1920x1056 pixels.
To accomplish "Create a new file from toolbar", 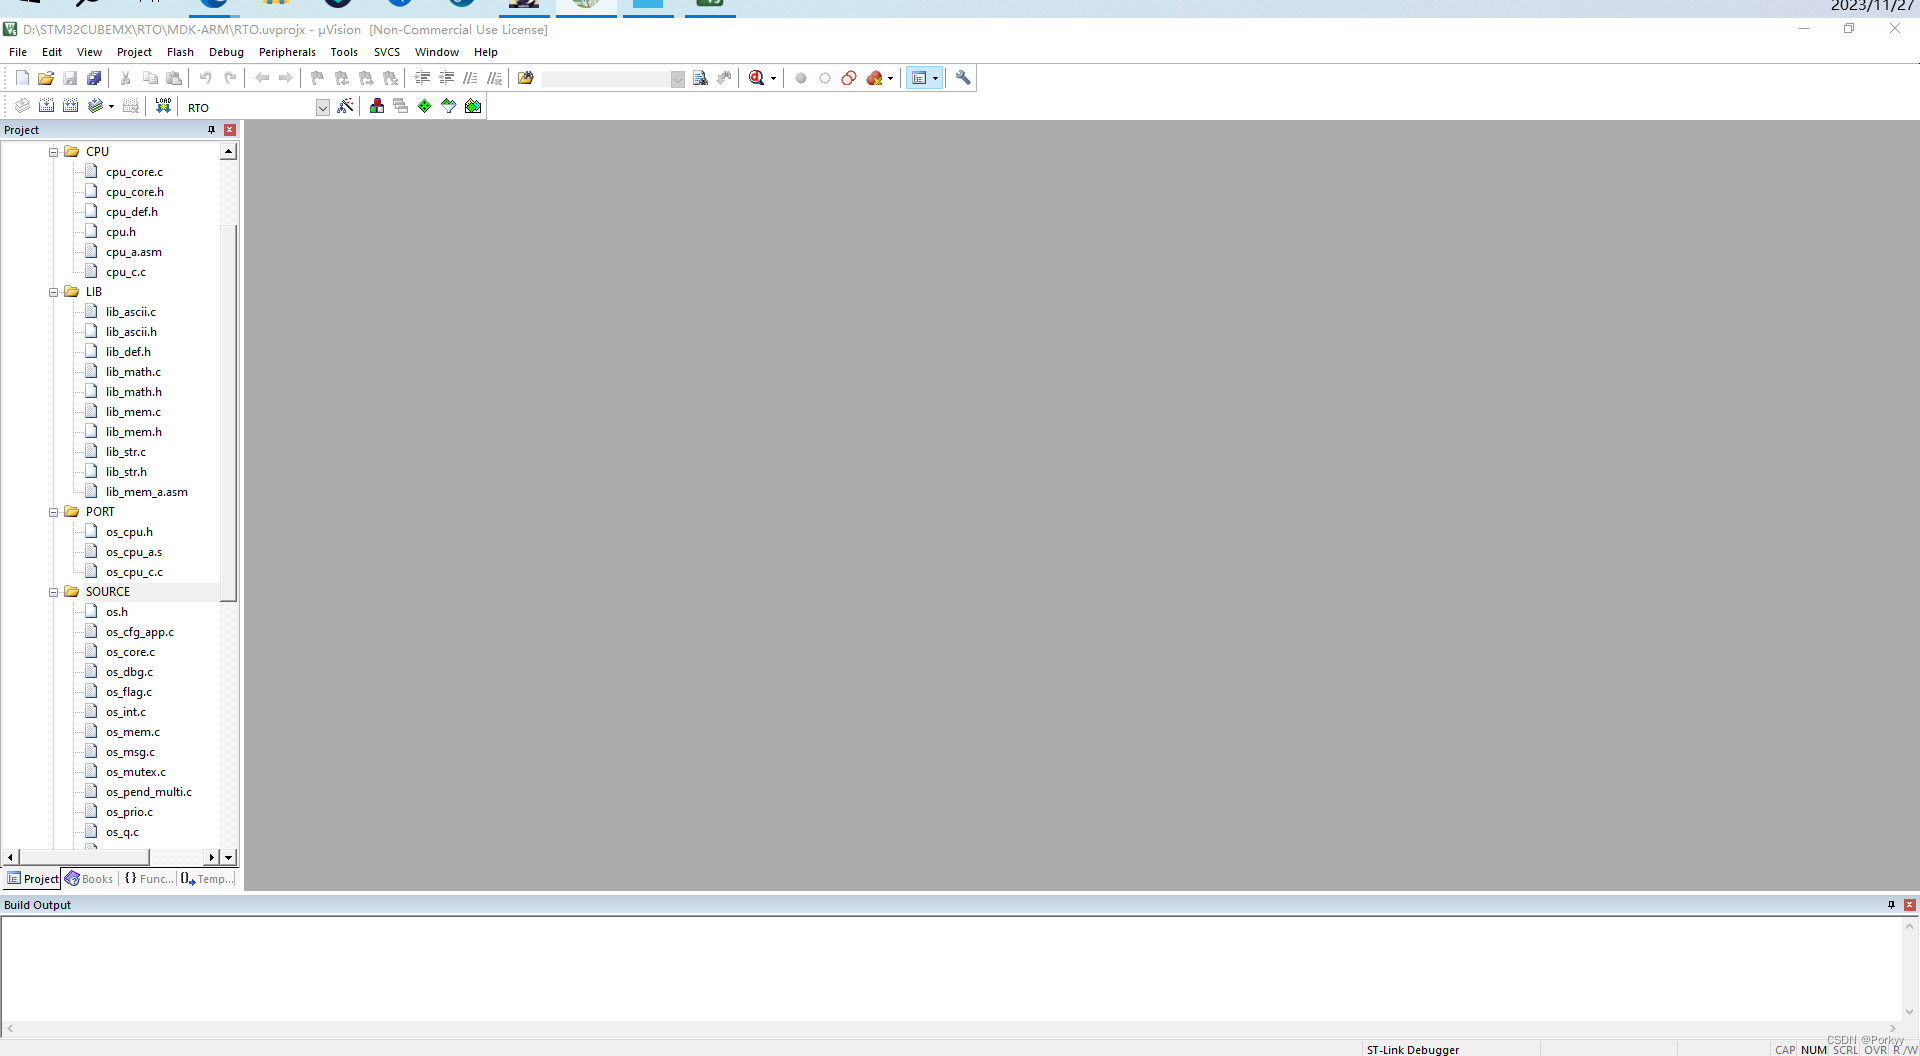I will coord(22,78).
